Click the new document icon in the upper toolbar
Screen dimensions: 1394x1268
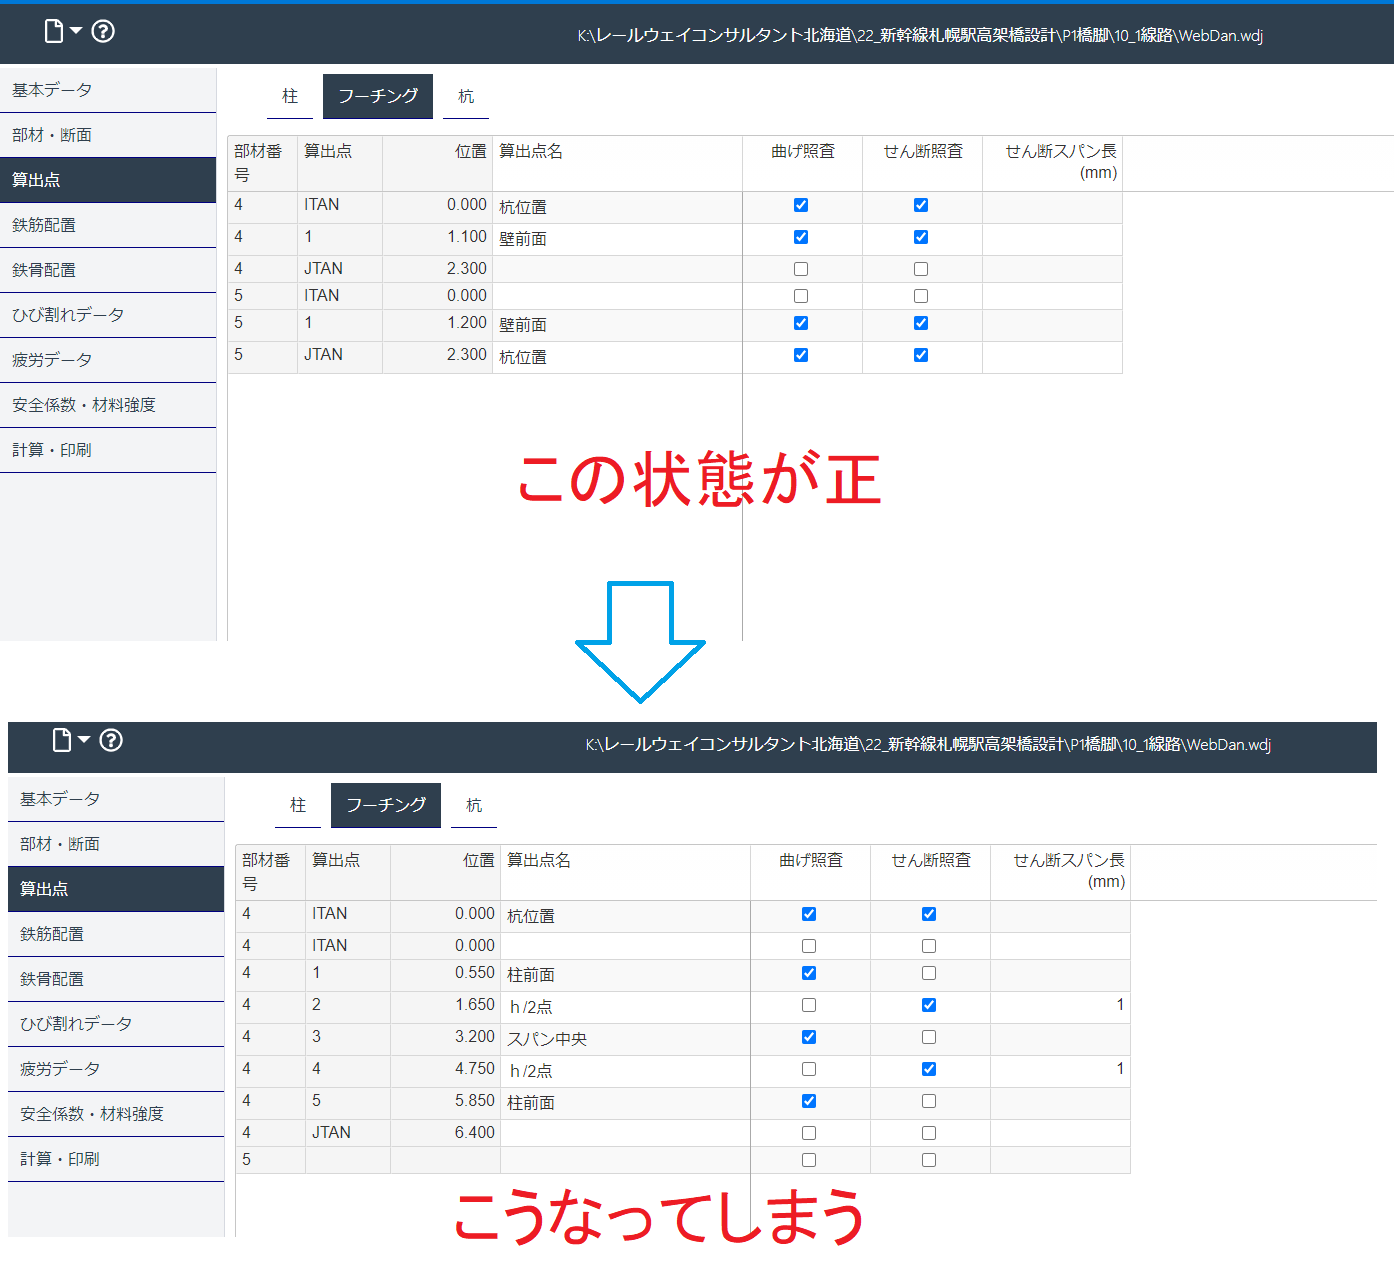tap(55, 31)
